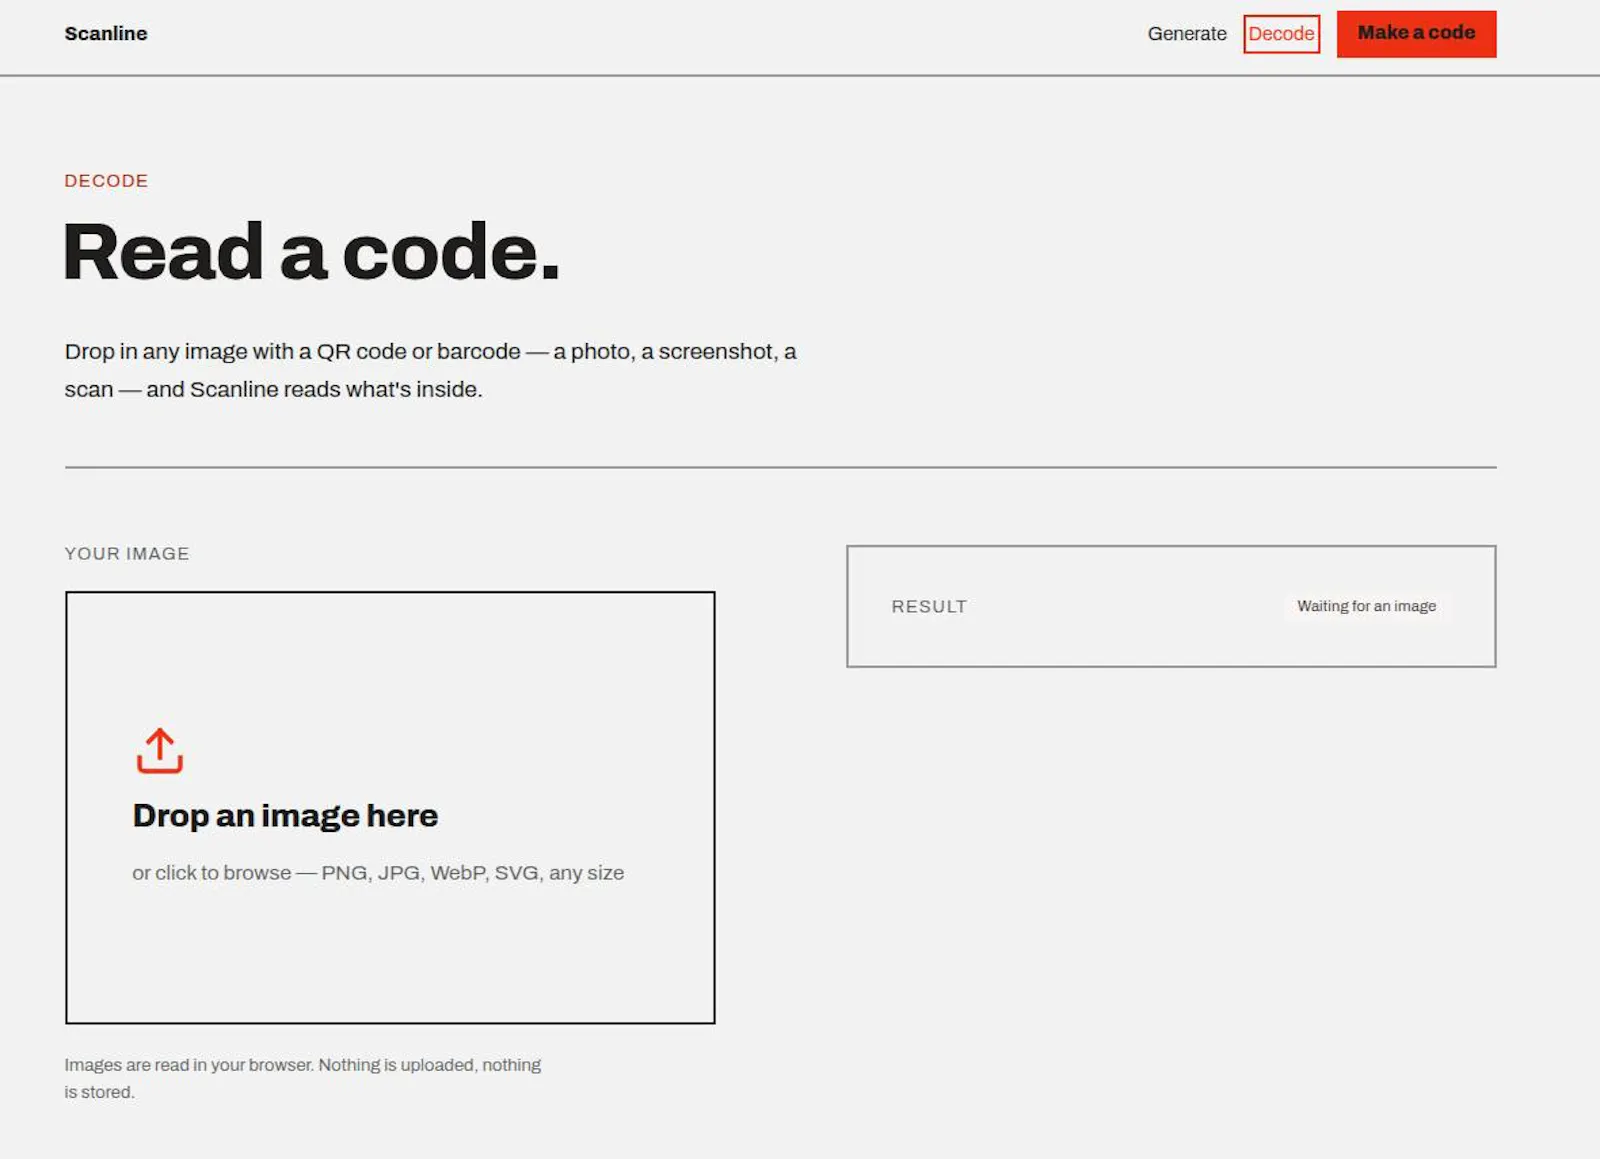Click the red DECODE eyebrow label
Image resolution: width=1600 pixels, height=1159 pixels.
(106, 181)
